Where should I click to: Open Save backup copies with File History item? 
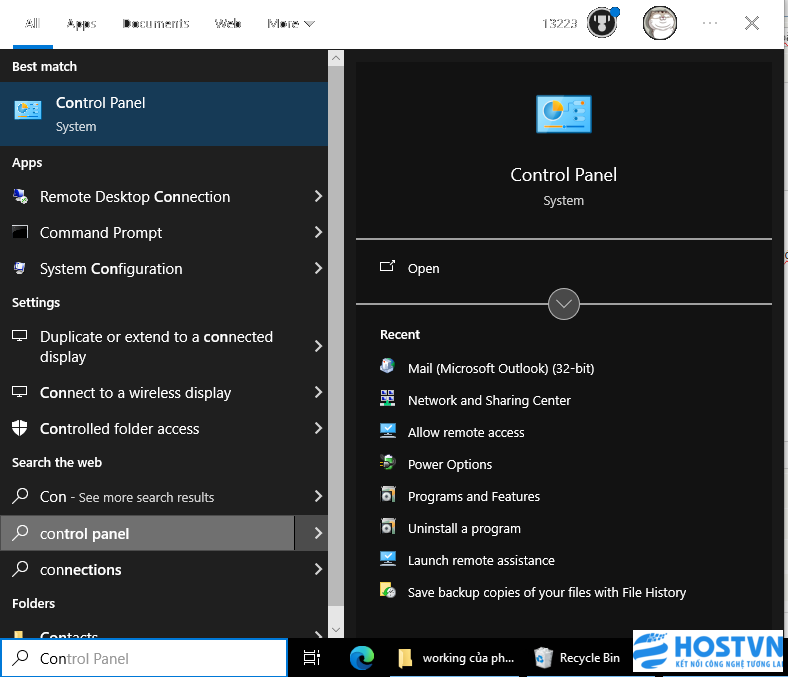547,592
